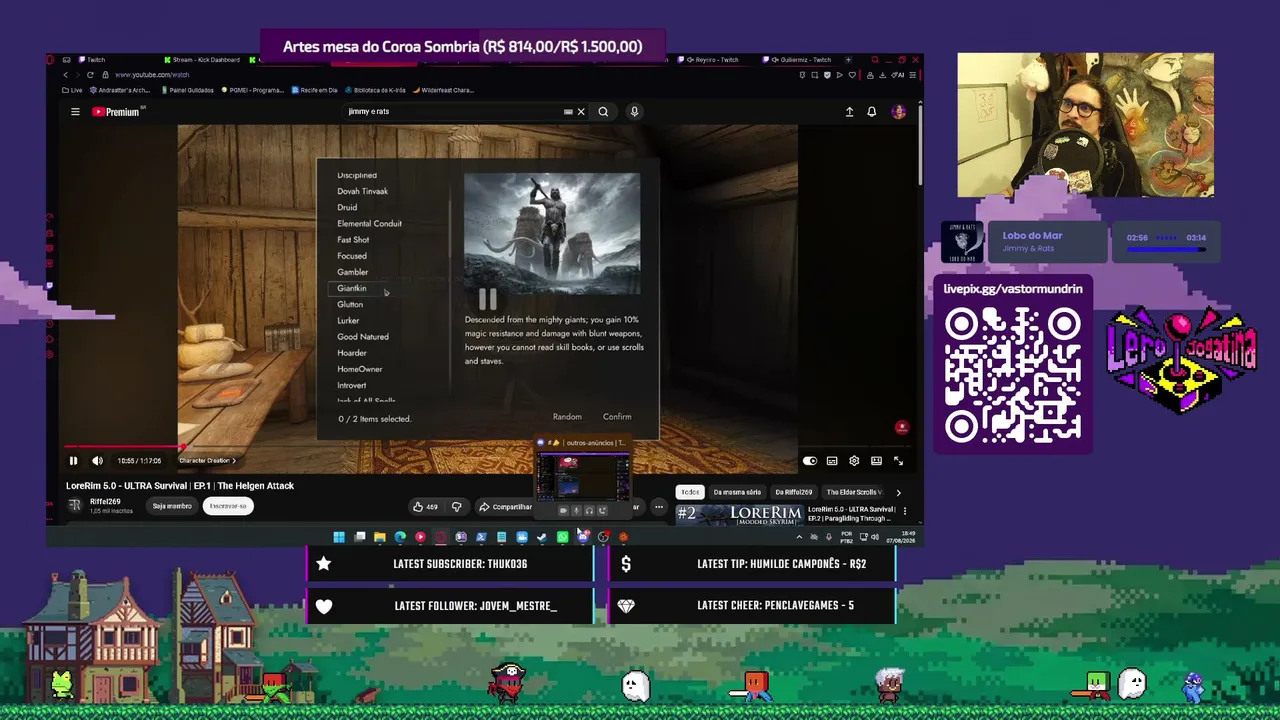Clear the YouTube search field
Viewport: 1280px width, 720px height.
(581, 112)
